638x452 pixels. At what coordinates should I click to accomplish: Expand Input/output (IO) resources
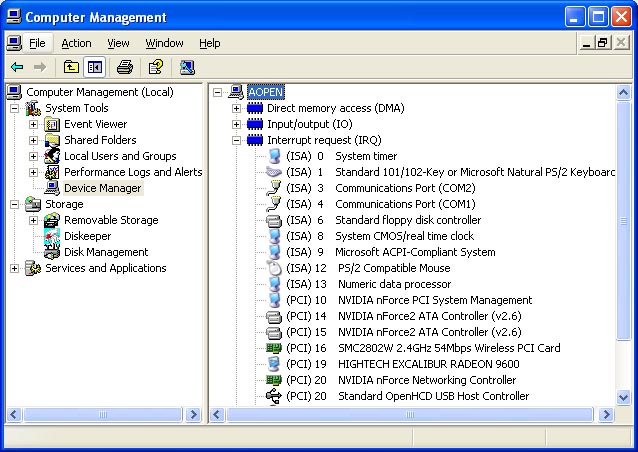coord(236,124)
